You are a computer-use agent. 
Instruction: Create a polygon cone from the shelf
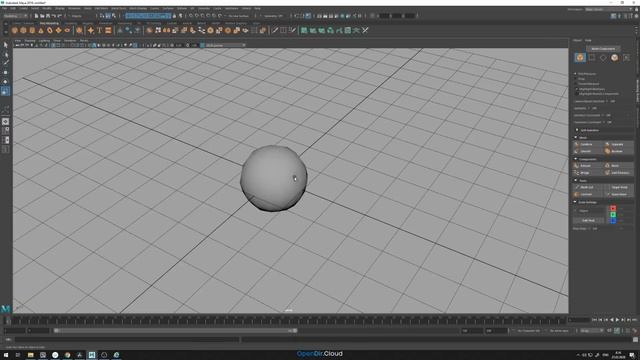(41, 30)
